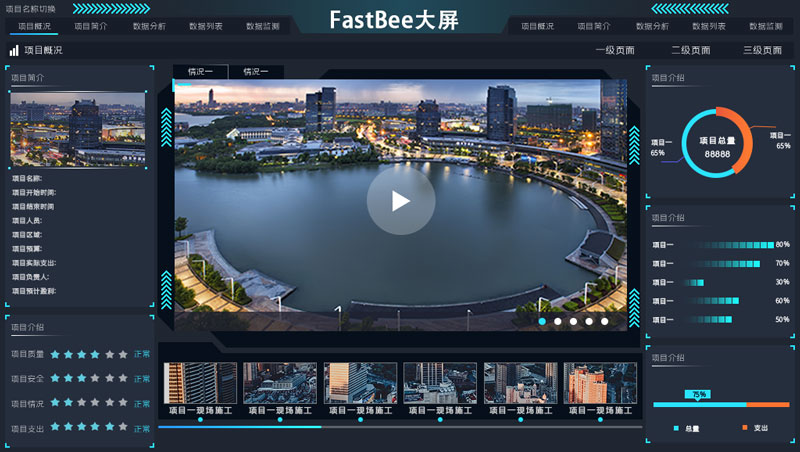Open the orange building thumbnail
This screenshot has height=452, width=800.
(600, 384)
